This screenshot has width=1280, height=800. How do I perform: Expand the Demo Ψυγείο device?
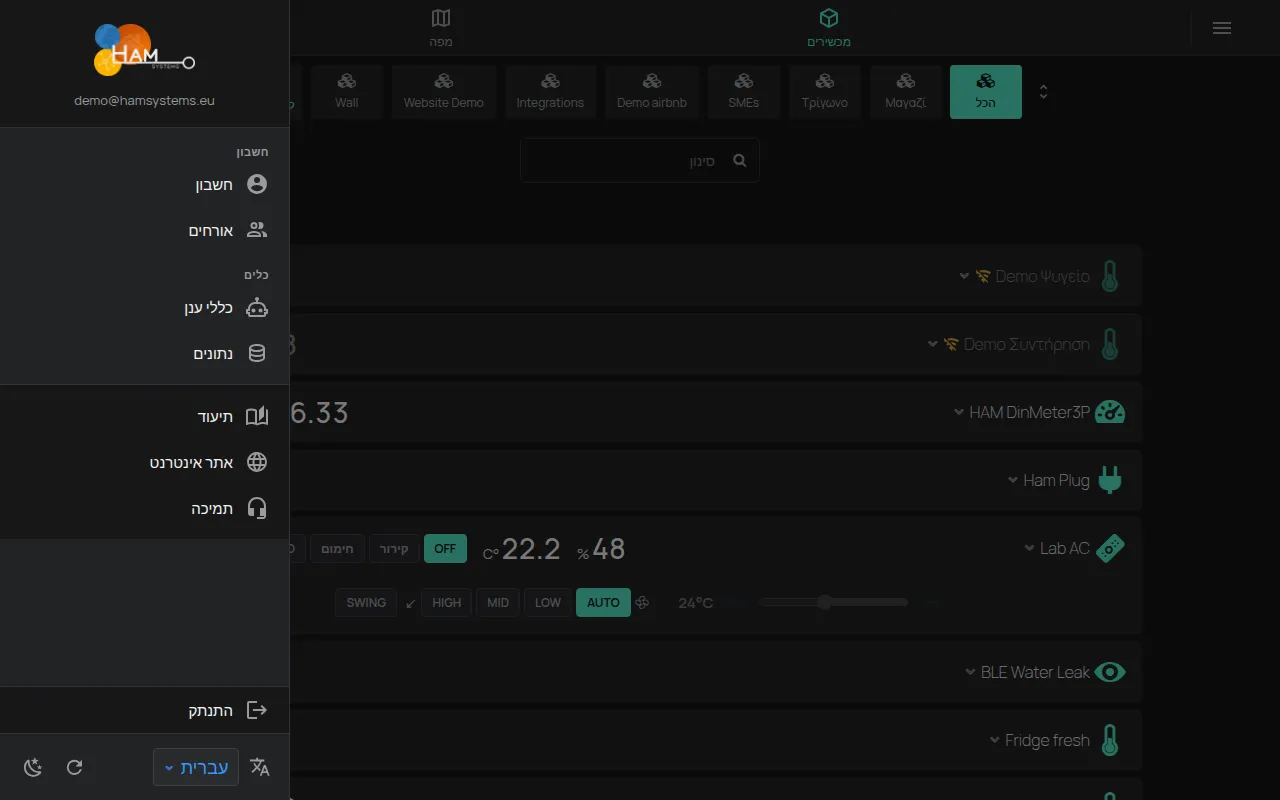(964, 276)
